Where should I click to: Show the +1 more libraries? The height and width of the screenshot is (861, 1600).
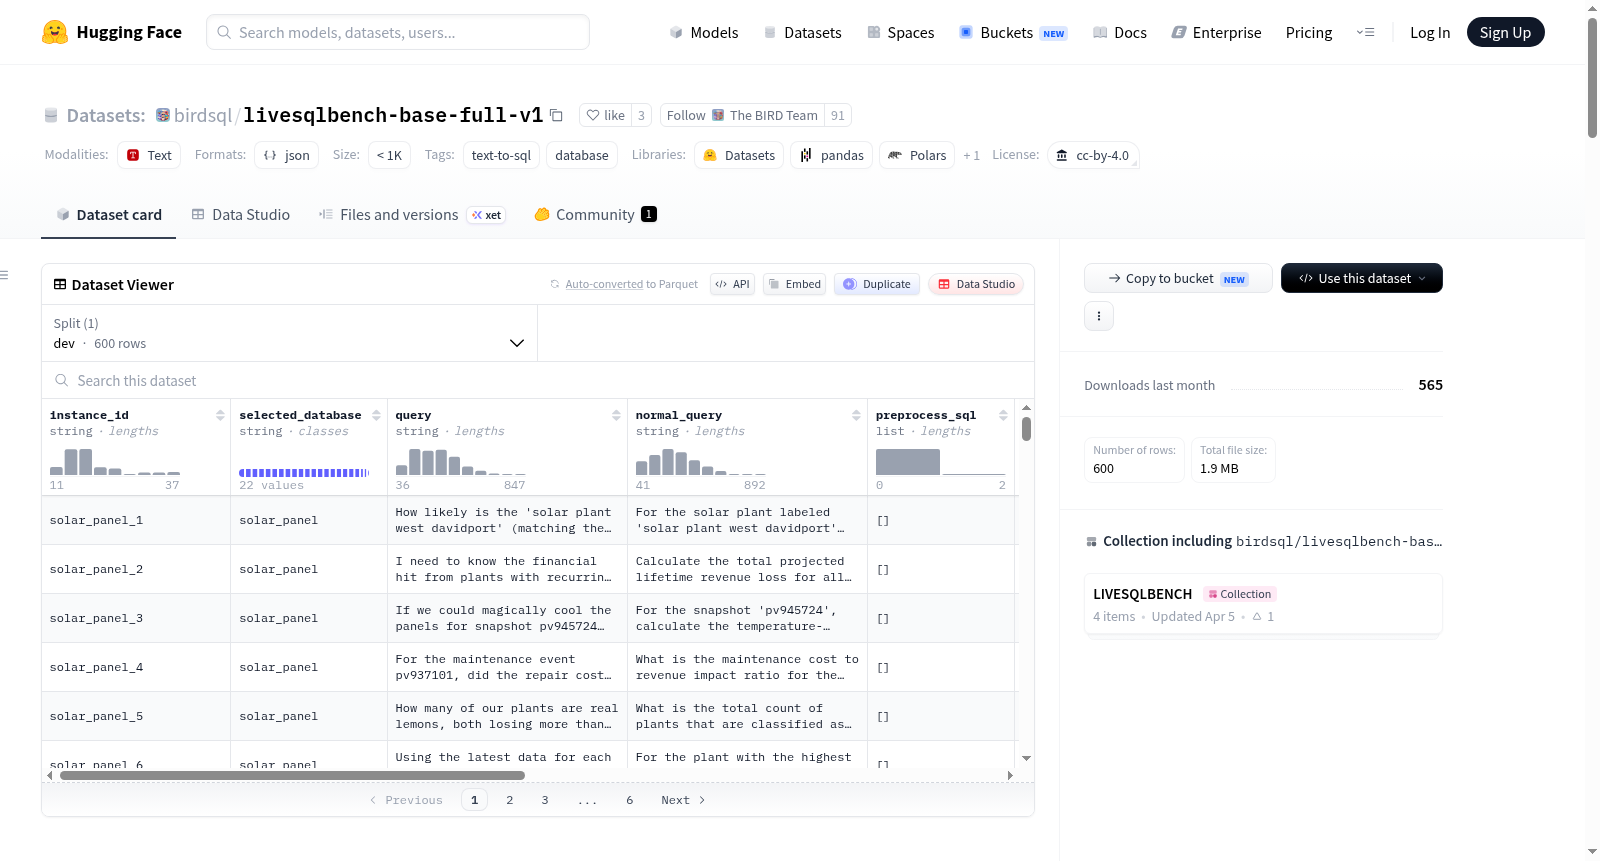[971, 156]
